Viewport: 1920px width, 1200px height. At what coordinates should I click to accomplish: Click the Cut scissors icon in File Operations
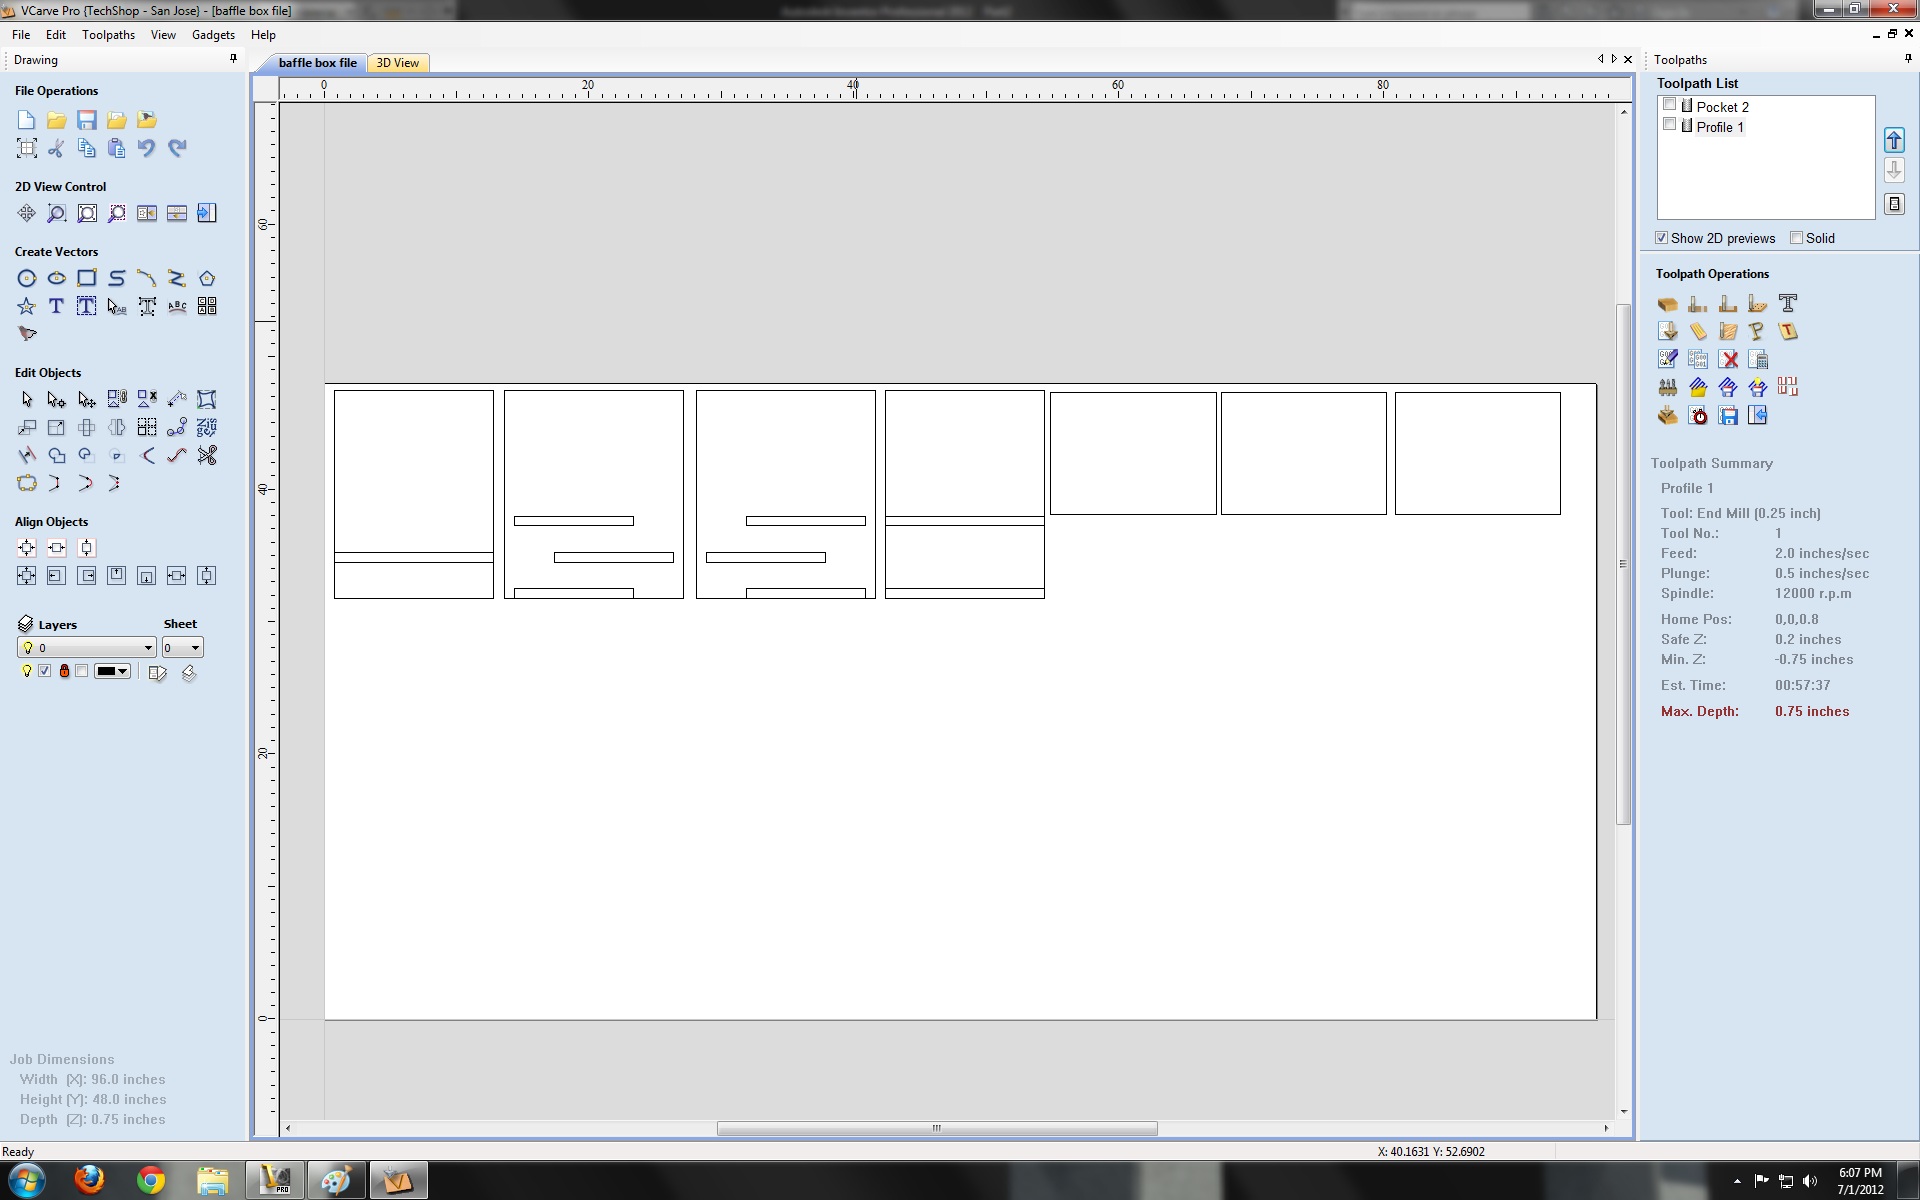57,148
